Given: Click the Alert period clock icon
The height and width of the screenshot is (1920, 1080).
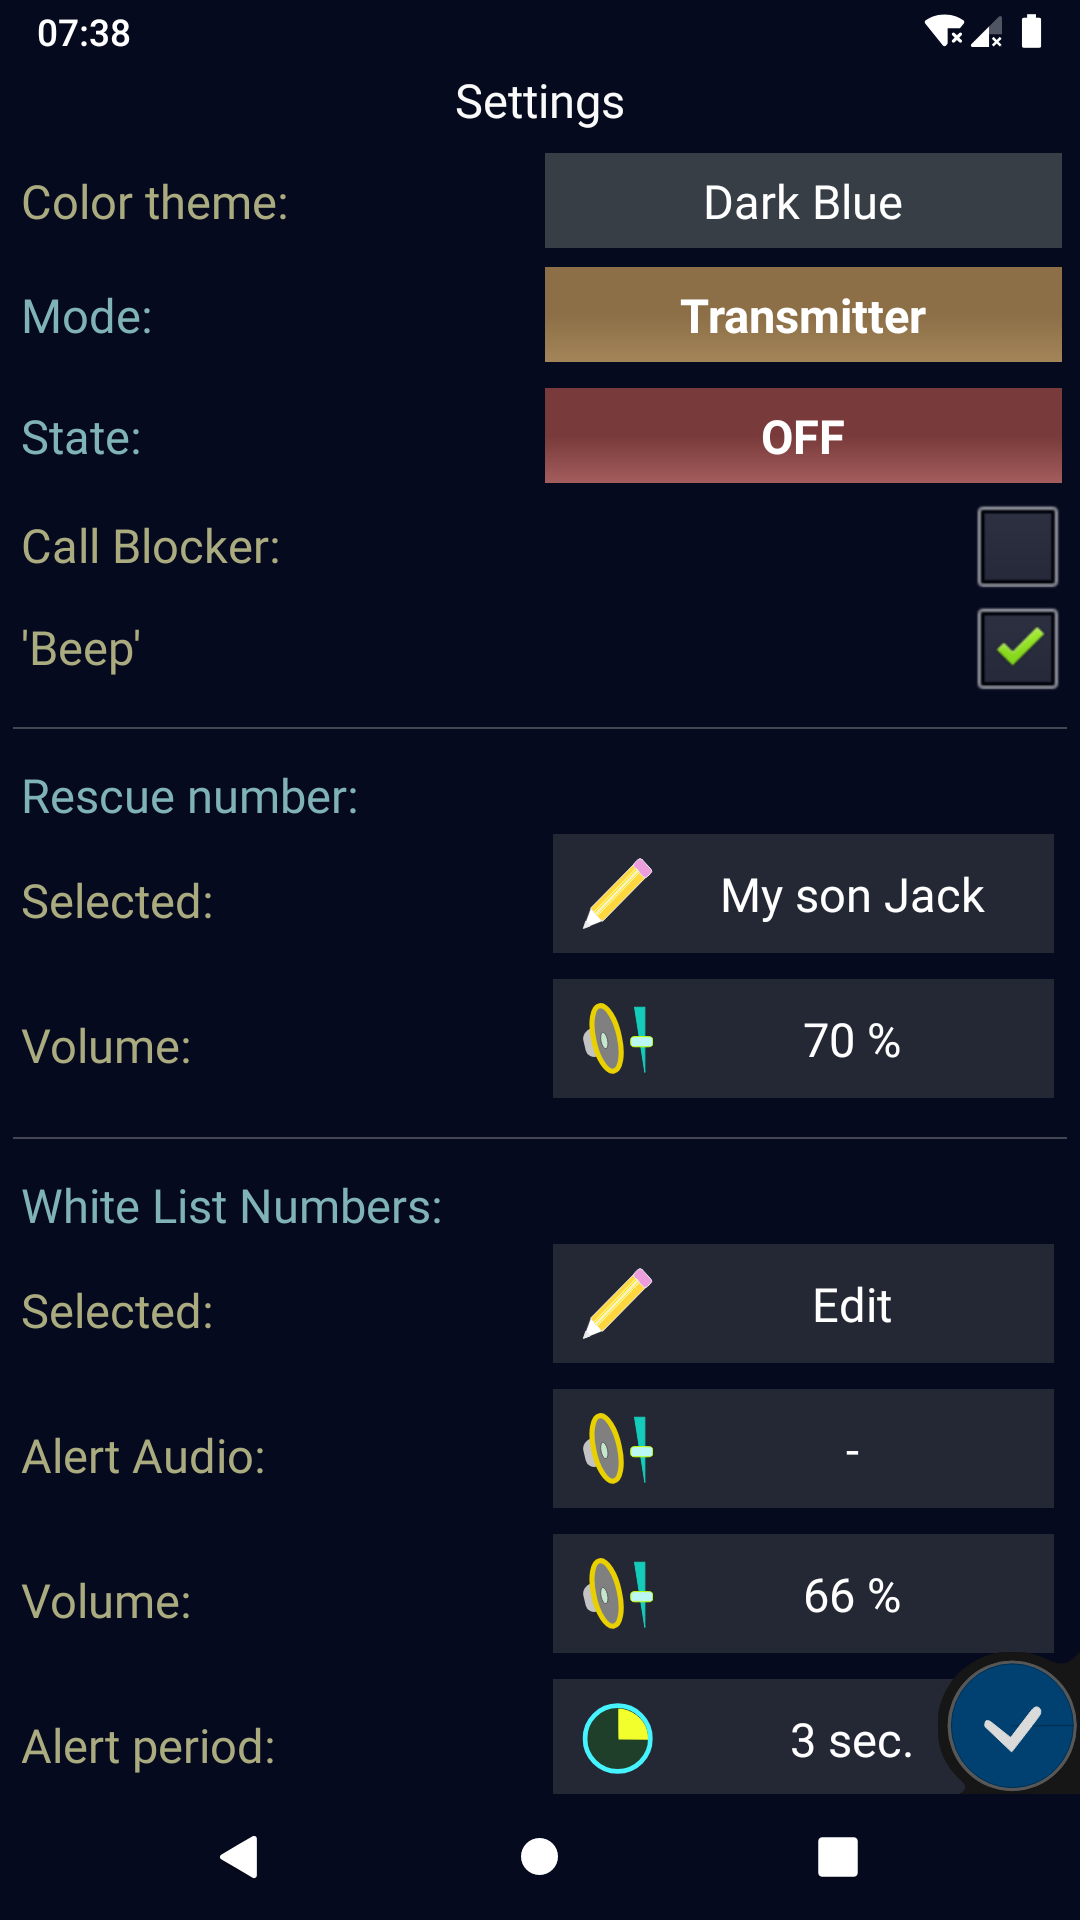Looking at the screenshot, I should (618, 1738).
